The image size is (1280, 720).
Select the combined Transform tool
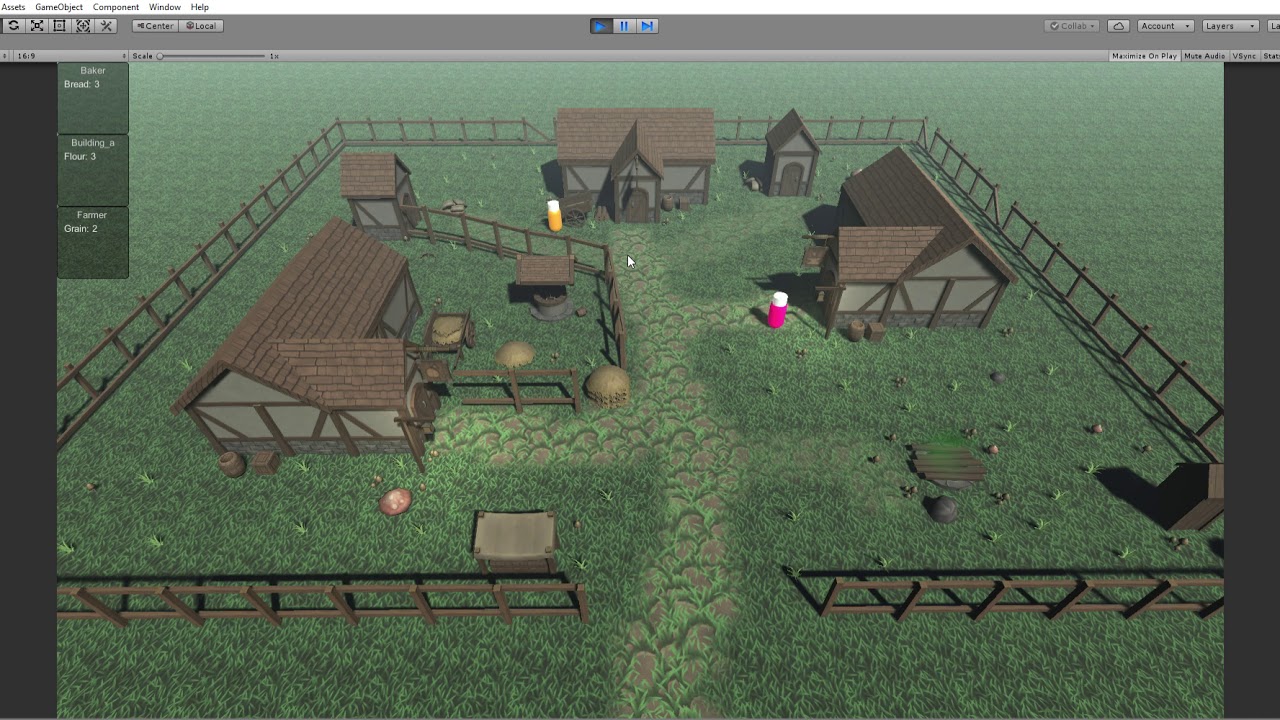83,26
